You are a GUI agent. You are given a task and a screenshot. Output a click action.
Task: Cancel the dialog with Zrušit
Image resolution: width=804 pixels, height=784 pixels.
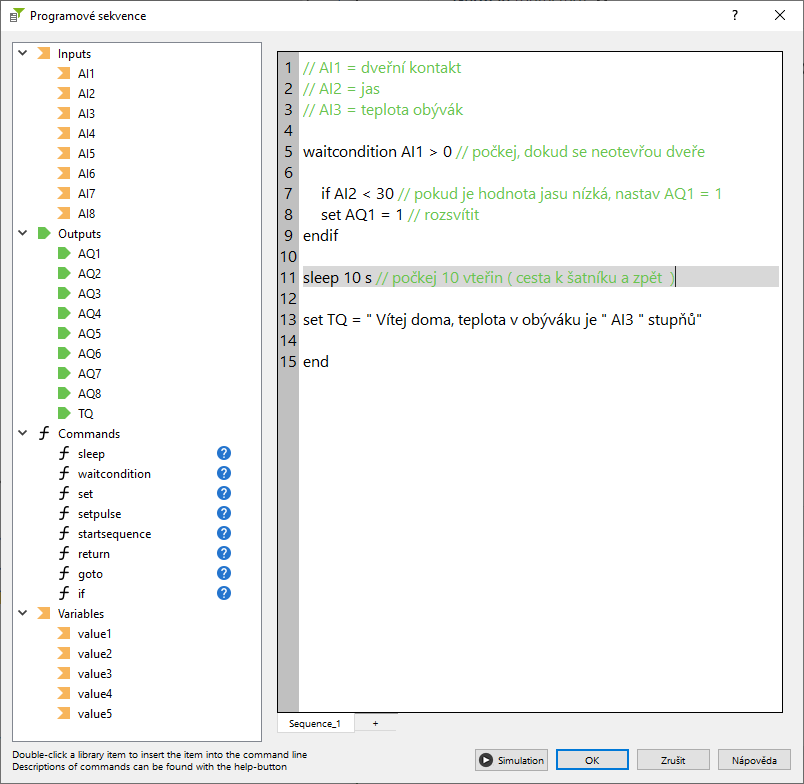pyautogui.click(x=673, y=760)
